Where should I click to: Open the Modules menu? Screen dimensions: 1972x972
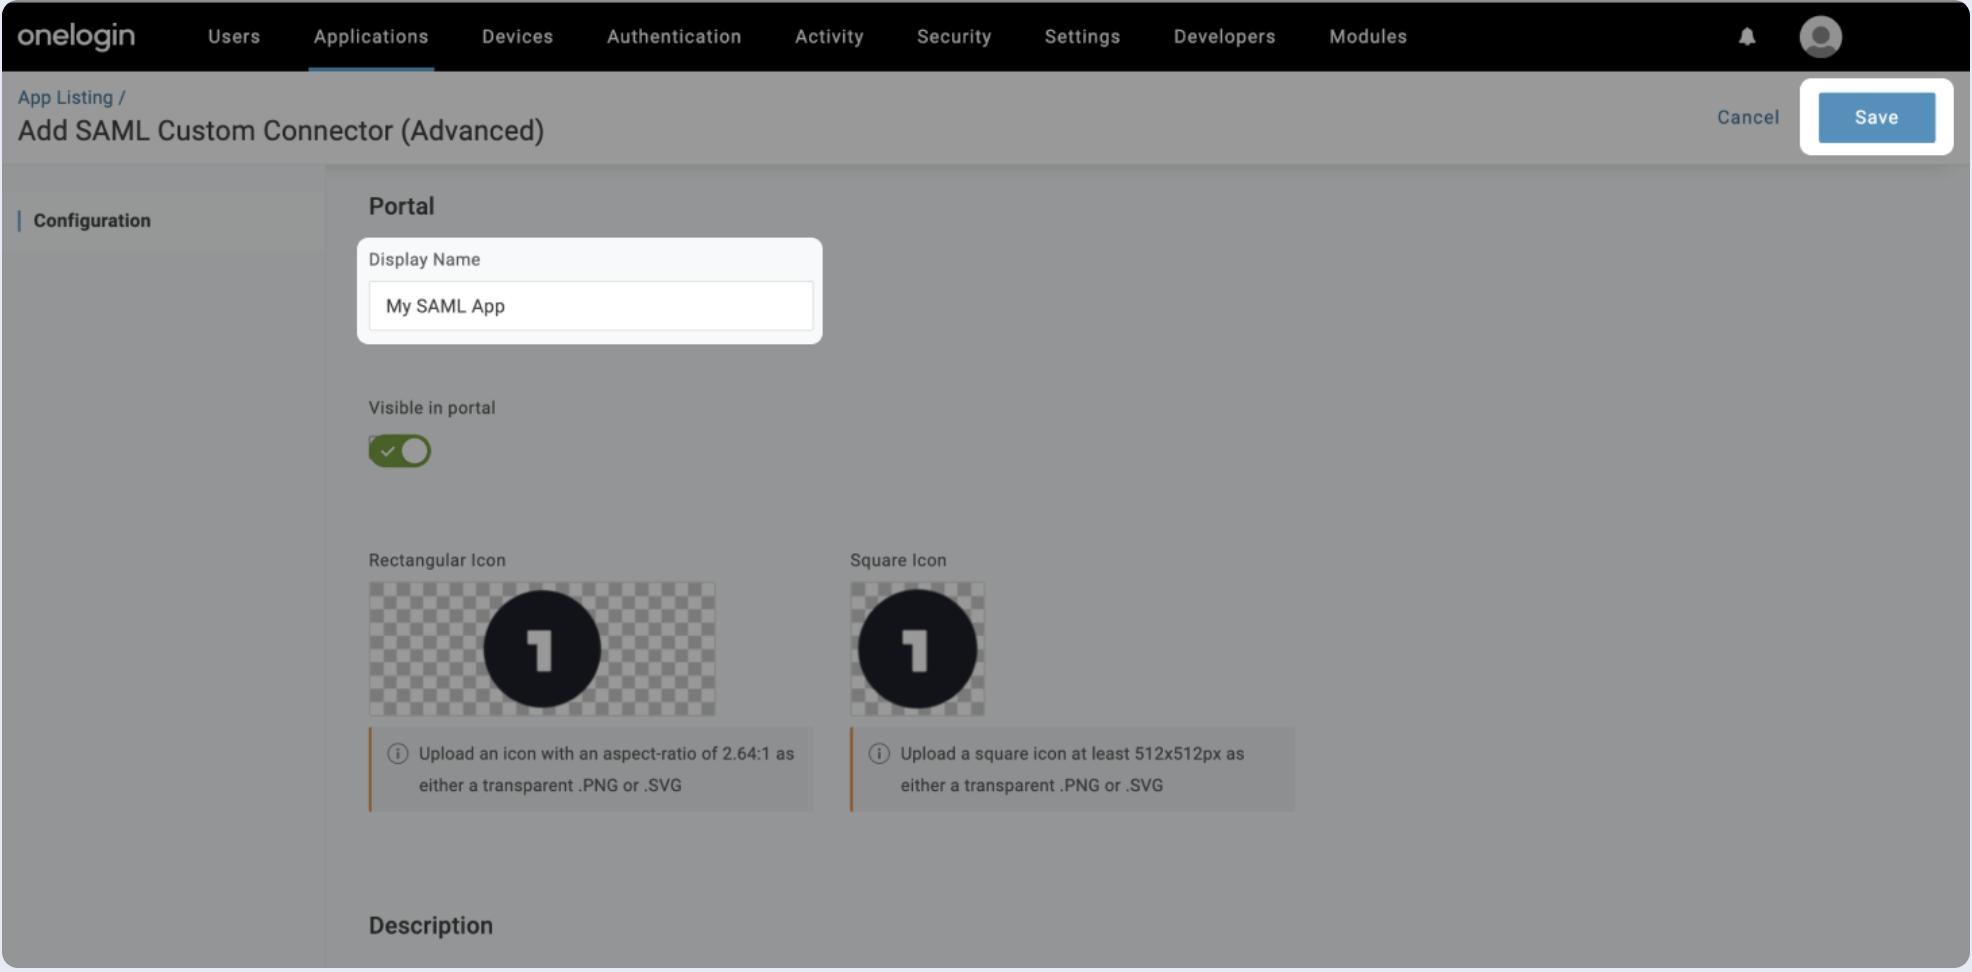coord(1368,37)
